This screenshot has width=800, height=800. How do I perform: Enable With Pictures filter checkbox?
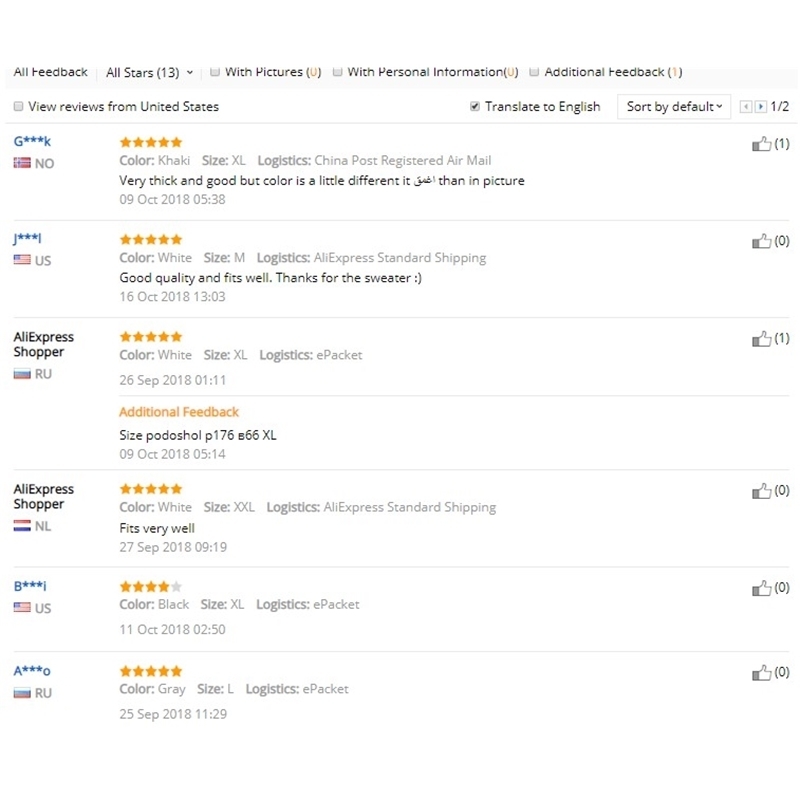[x=215, y=72]
